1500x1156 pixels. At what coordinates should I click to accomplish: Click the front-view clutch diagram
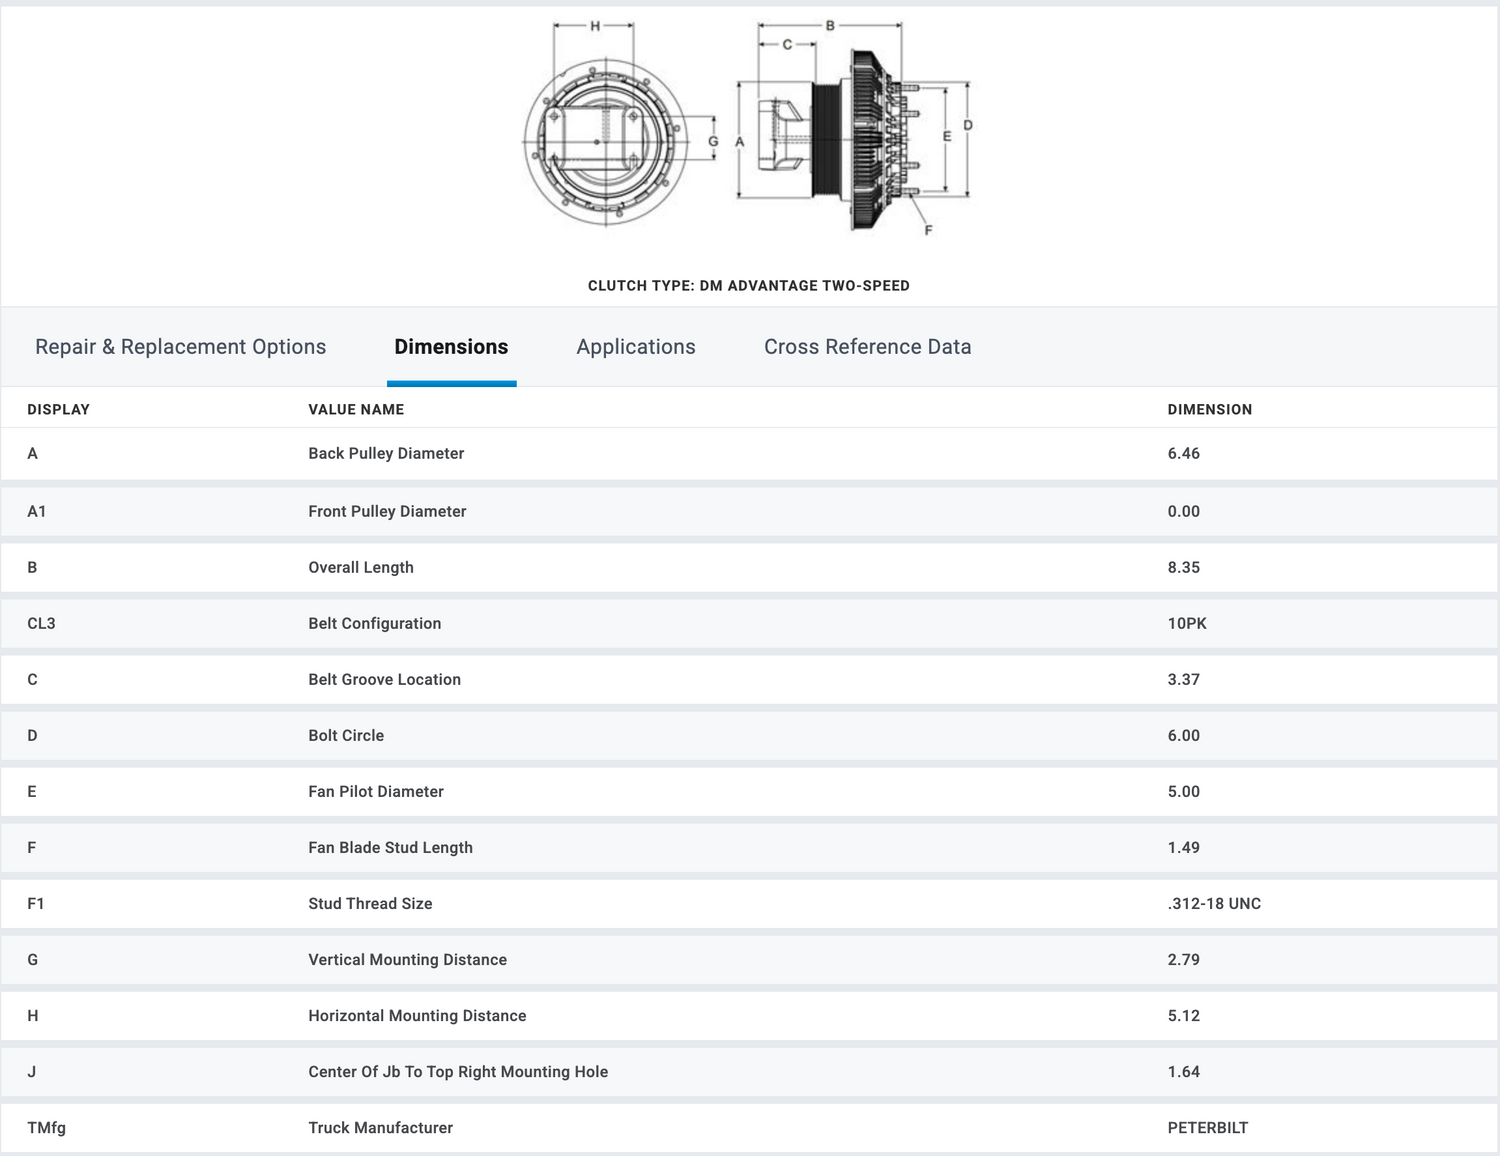[605, 142]
